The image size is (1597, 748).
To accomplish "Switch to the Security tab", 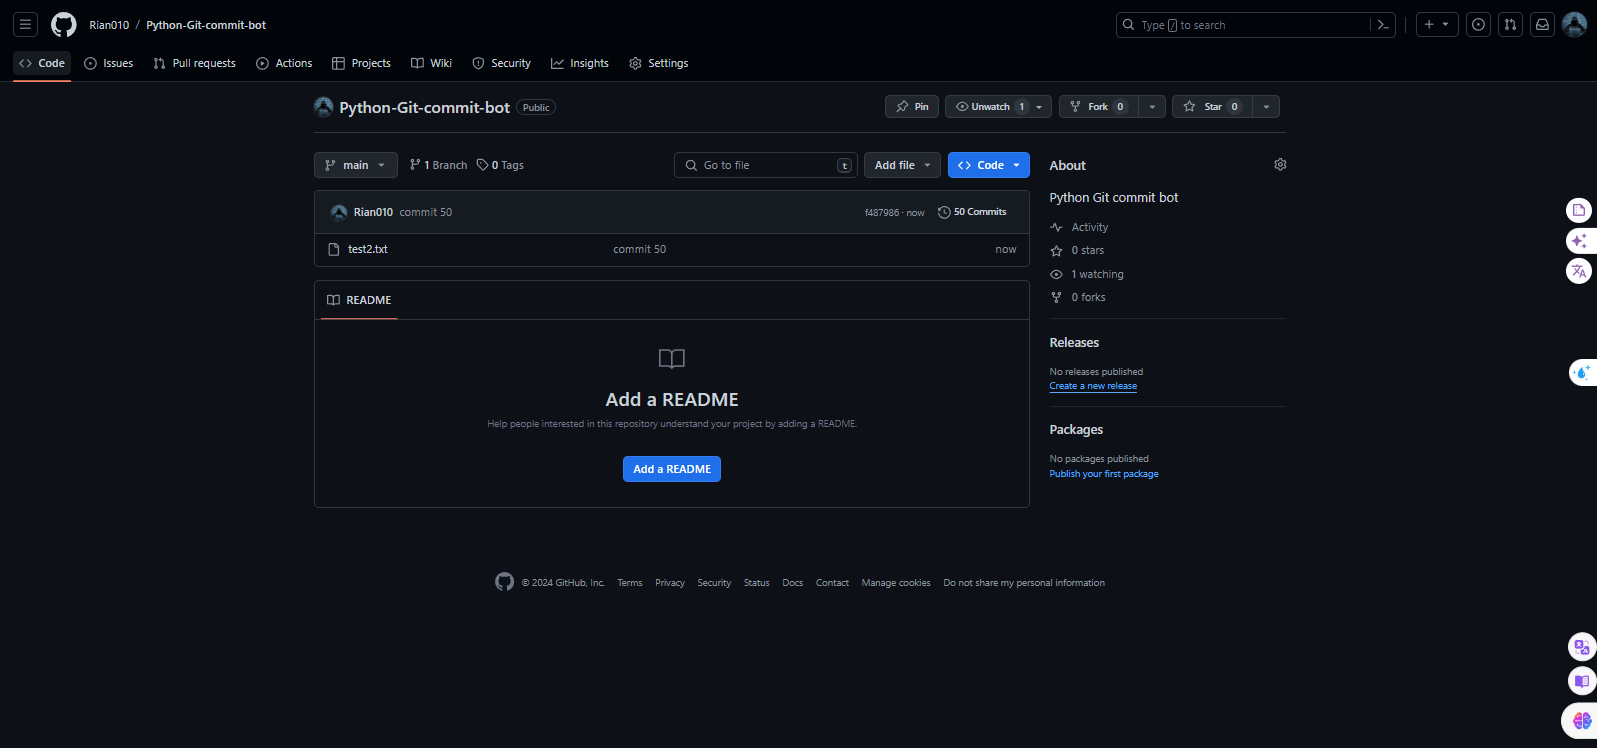I will (501, 63).
